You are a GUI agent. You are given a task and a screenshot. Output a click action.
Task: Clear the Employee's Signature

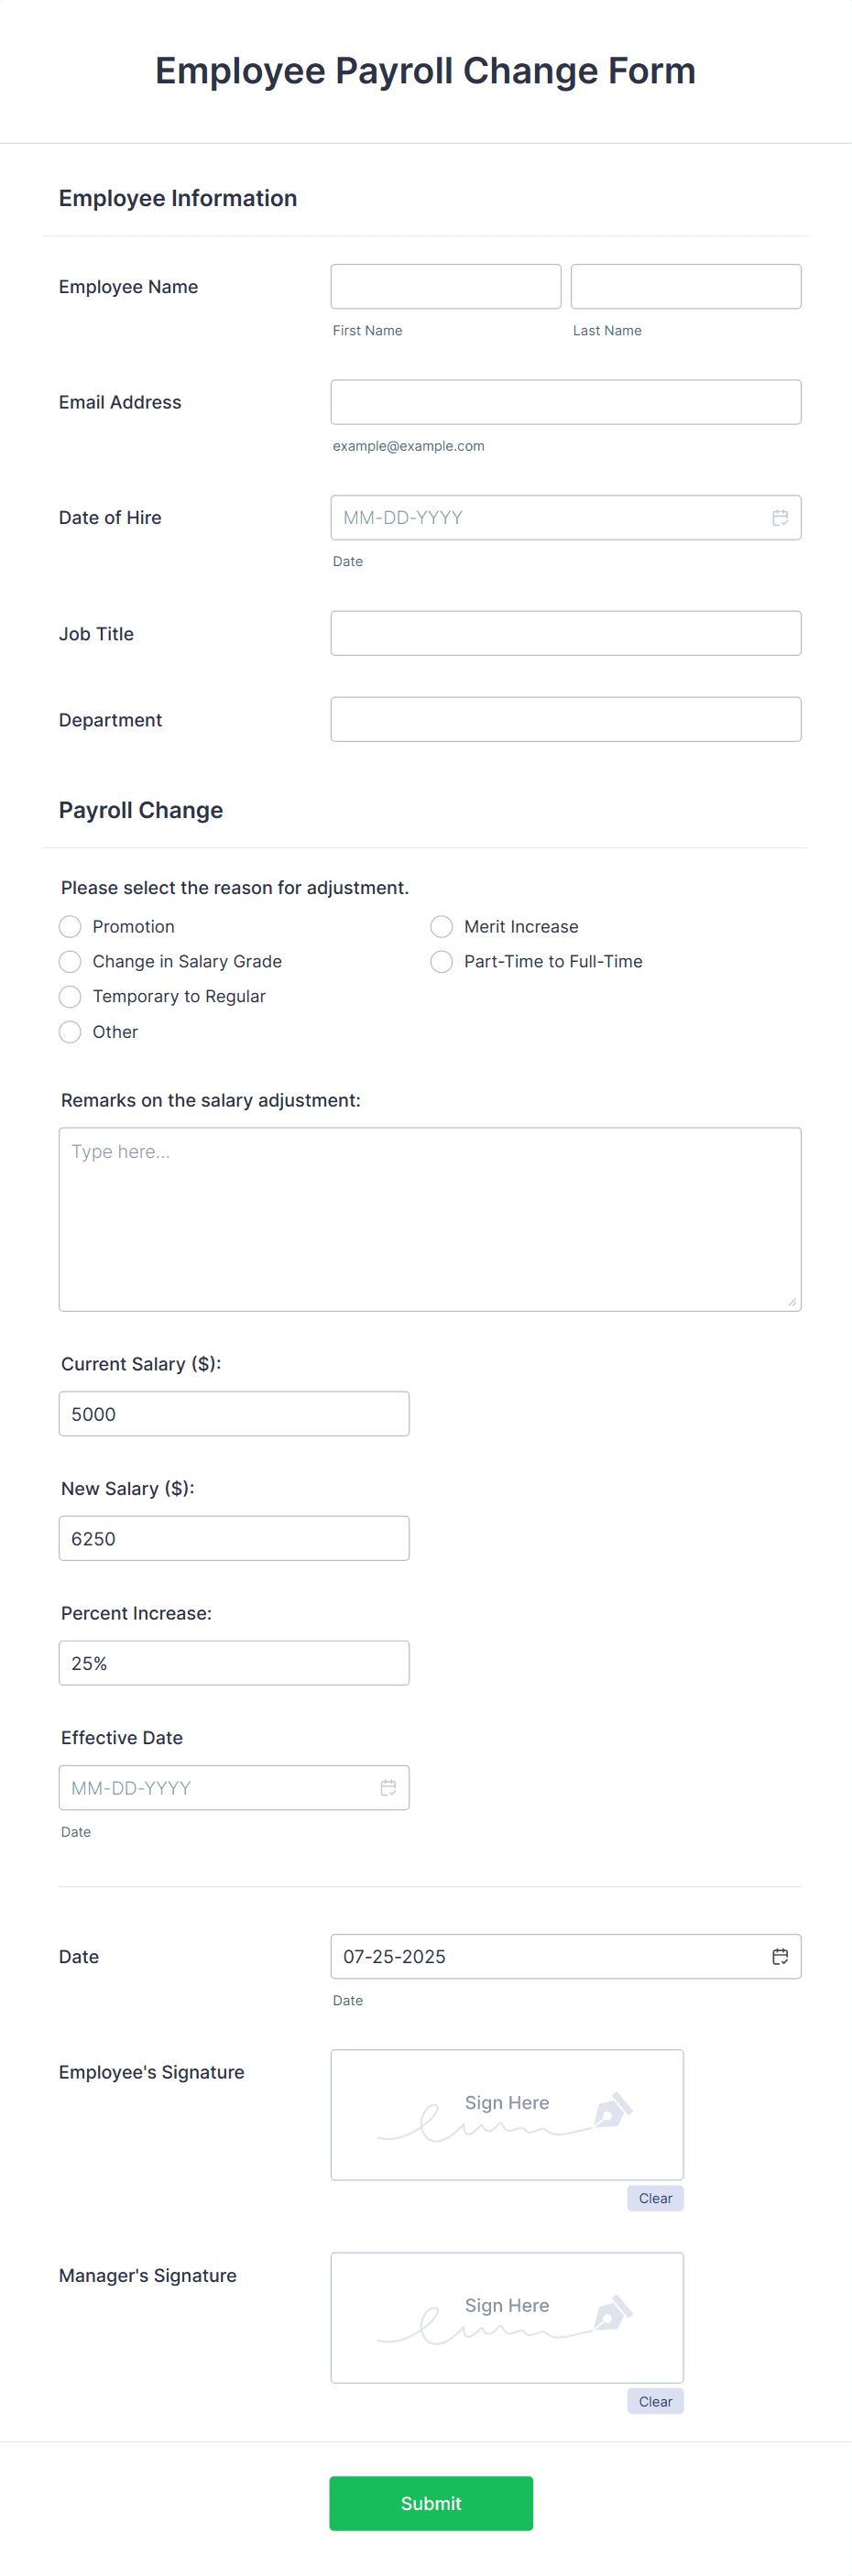(x=655, y=2198)
